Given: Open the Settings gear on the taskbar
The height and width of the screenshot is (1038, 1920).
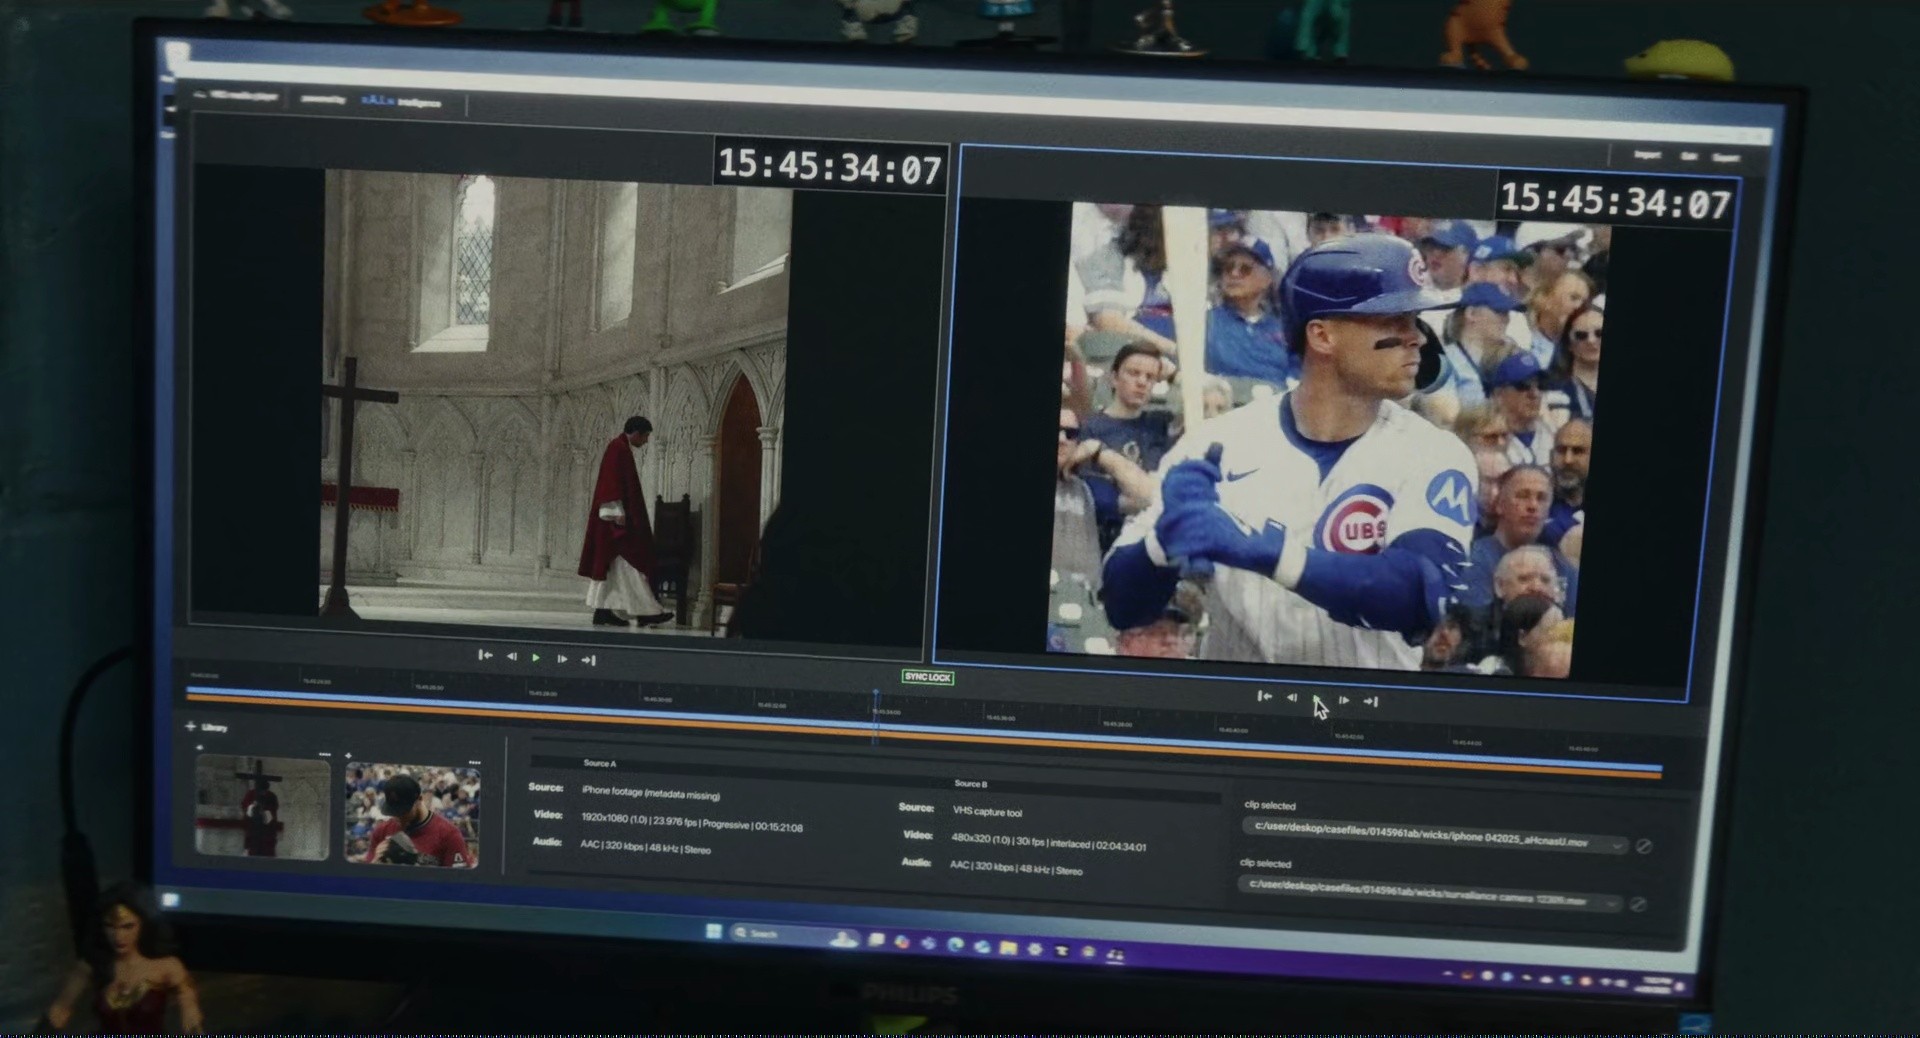Looking at the screenshot, I should point(1035,949).
